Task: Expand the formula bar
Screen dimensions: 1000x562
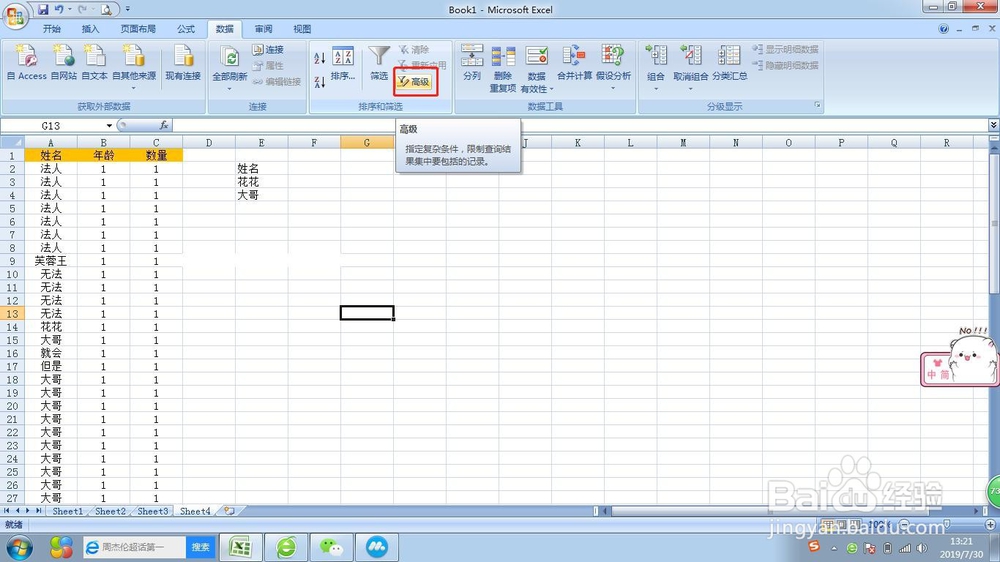Action: click(993, 125)
